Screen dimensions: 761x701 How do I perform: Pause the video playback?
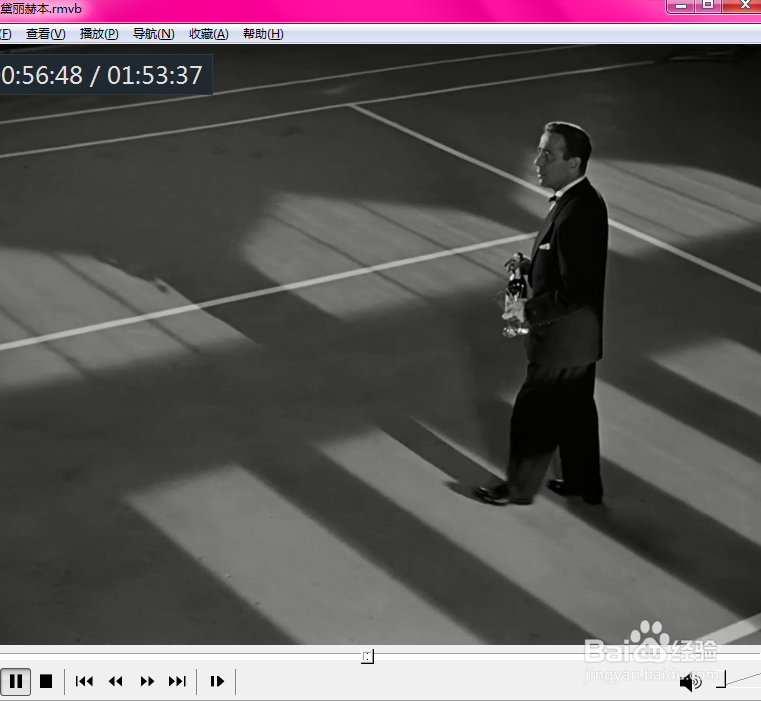coord(16,681)
